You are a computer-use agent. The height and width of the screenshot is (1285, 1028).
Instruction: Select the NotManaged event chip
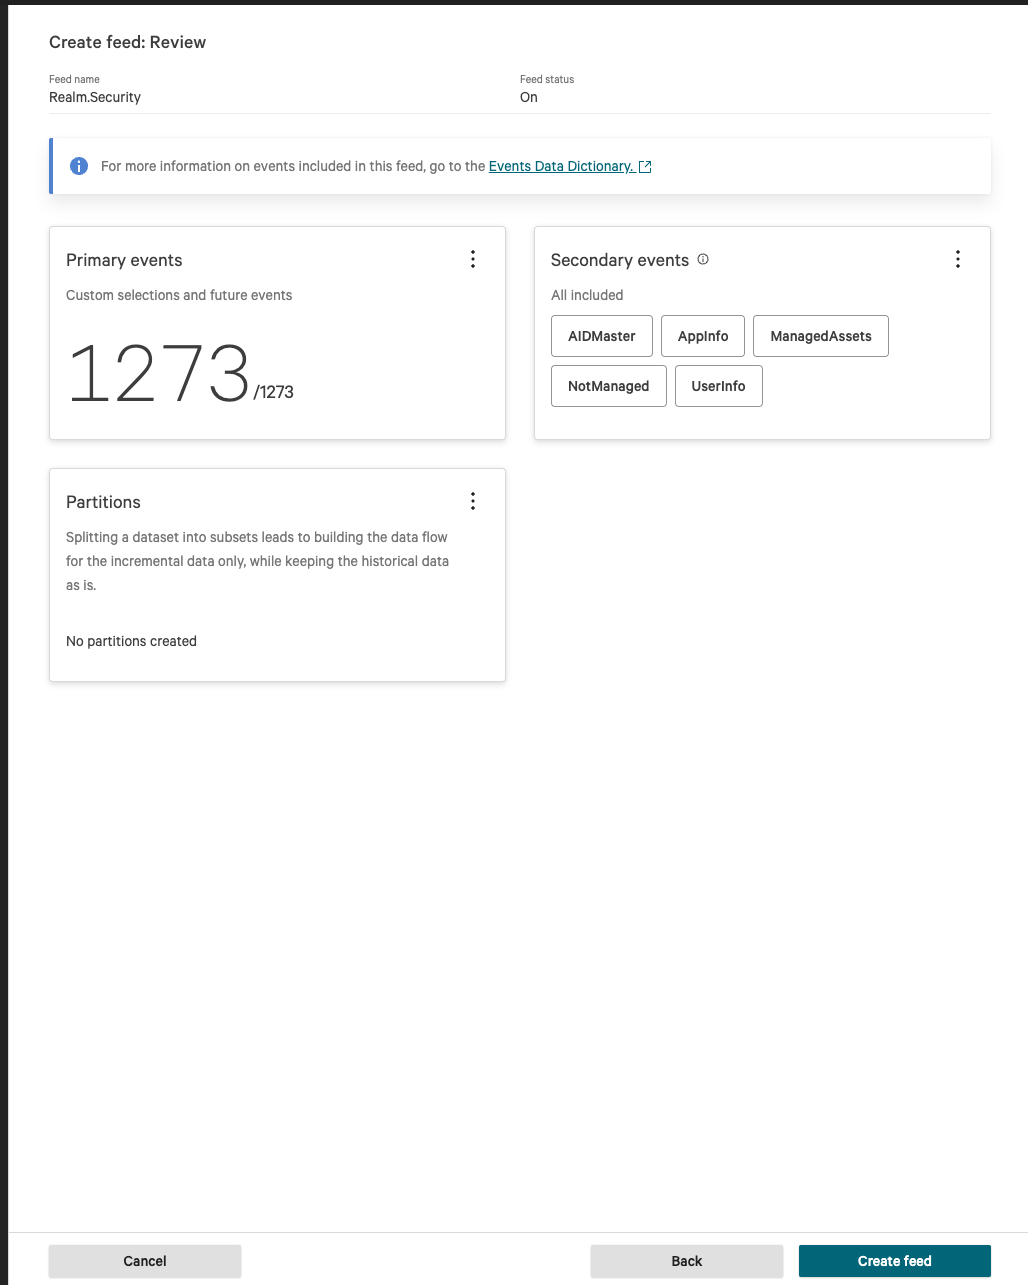coord(608,385)
